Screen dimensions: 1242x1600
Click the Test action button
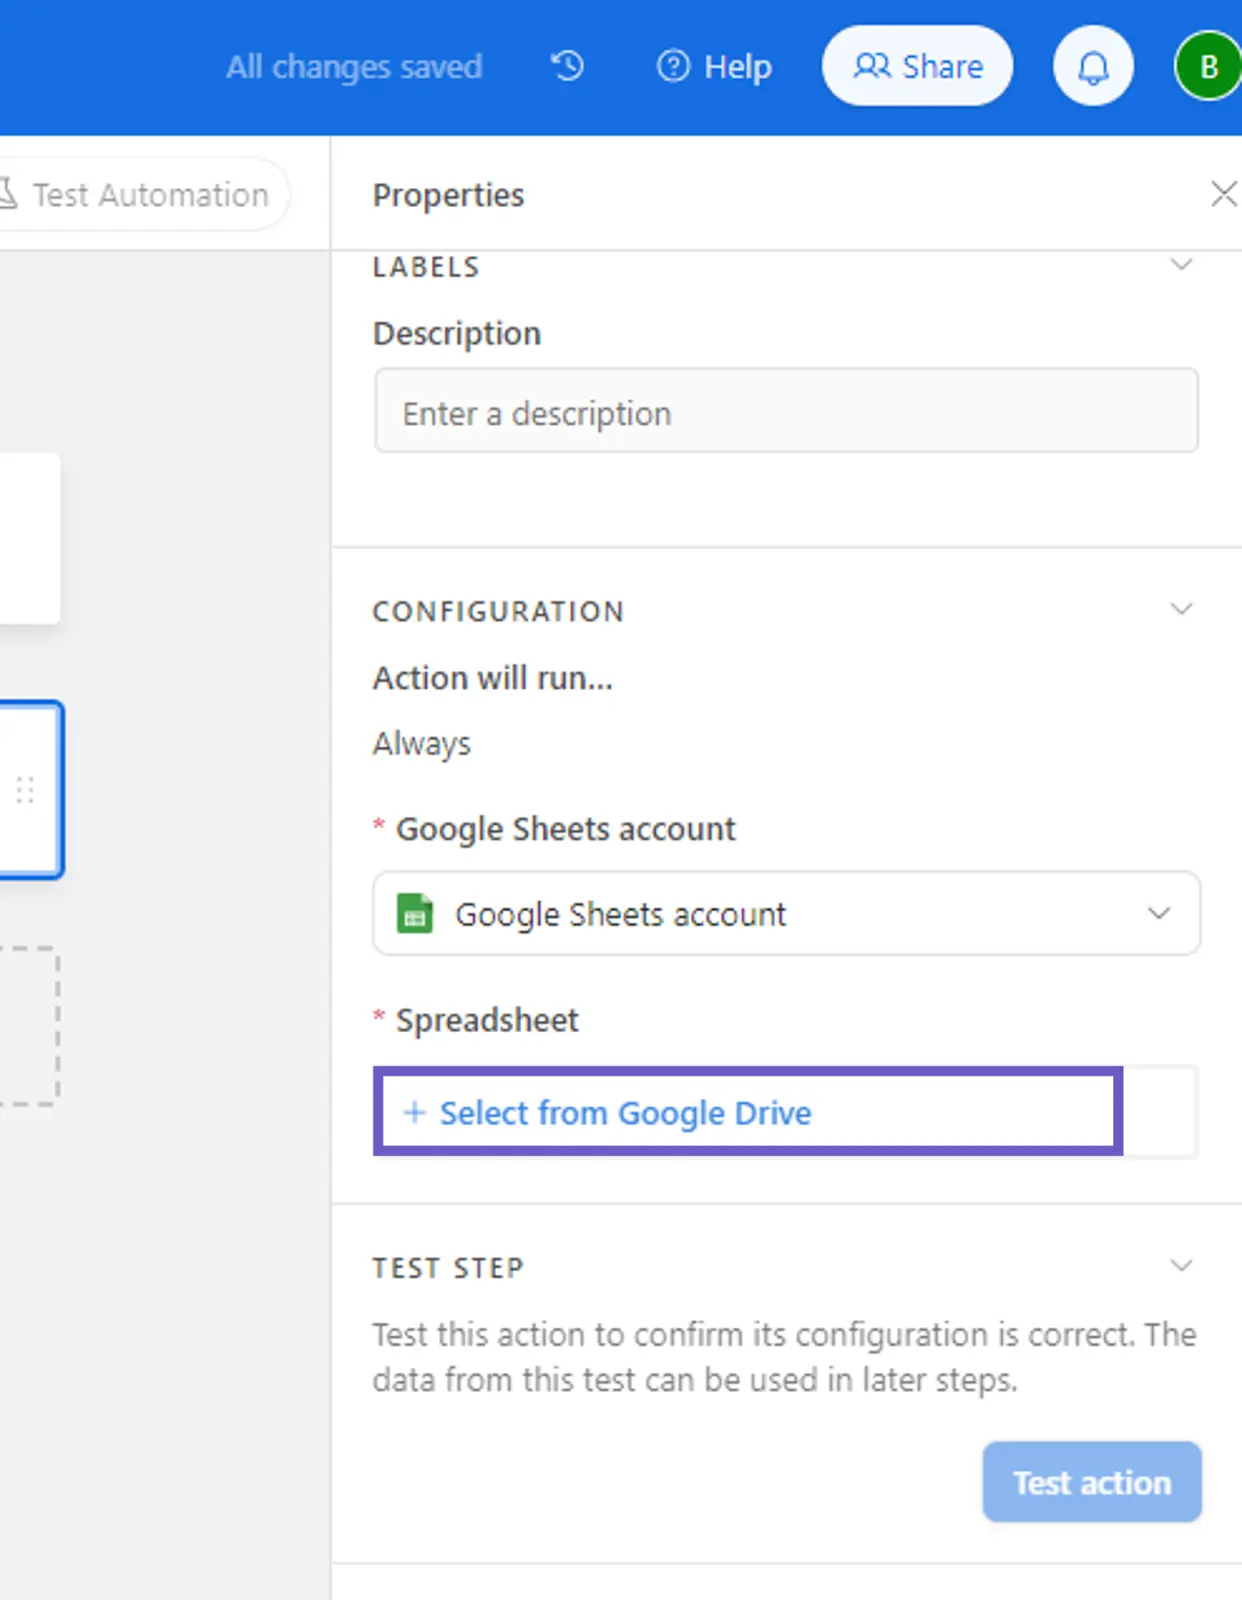pyautogui.click(x=1091, y=1482)
